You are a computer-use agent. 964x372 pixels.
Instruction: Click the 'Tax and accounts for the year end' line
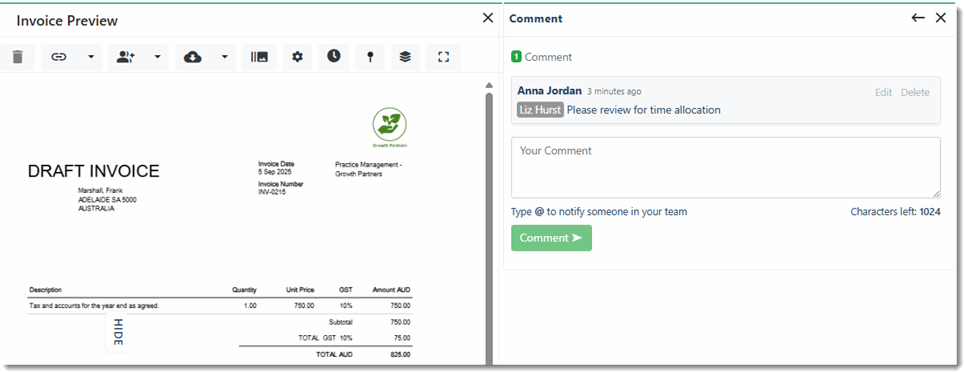click(94, 306)
